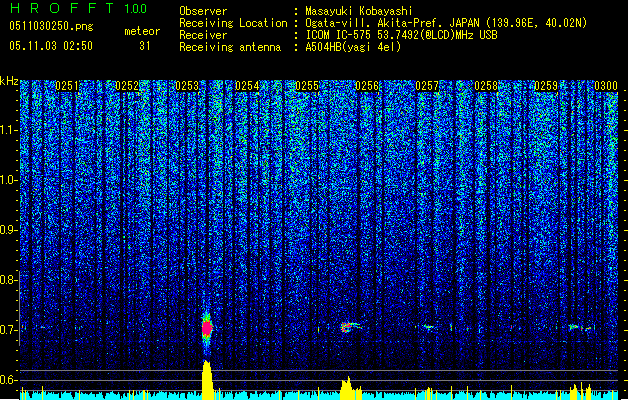Viewport: 629px width, 400px height.
Task: Click the 0.9 kHz axis label
Action: 9,230
